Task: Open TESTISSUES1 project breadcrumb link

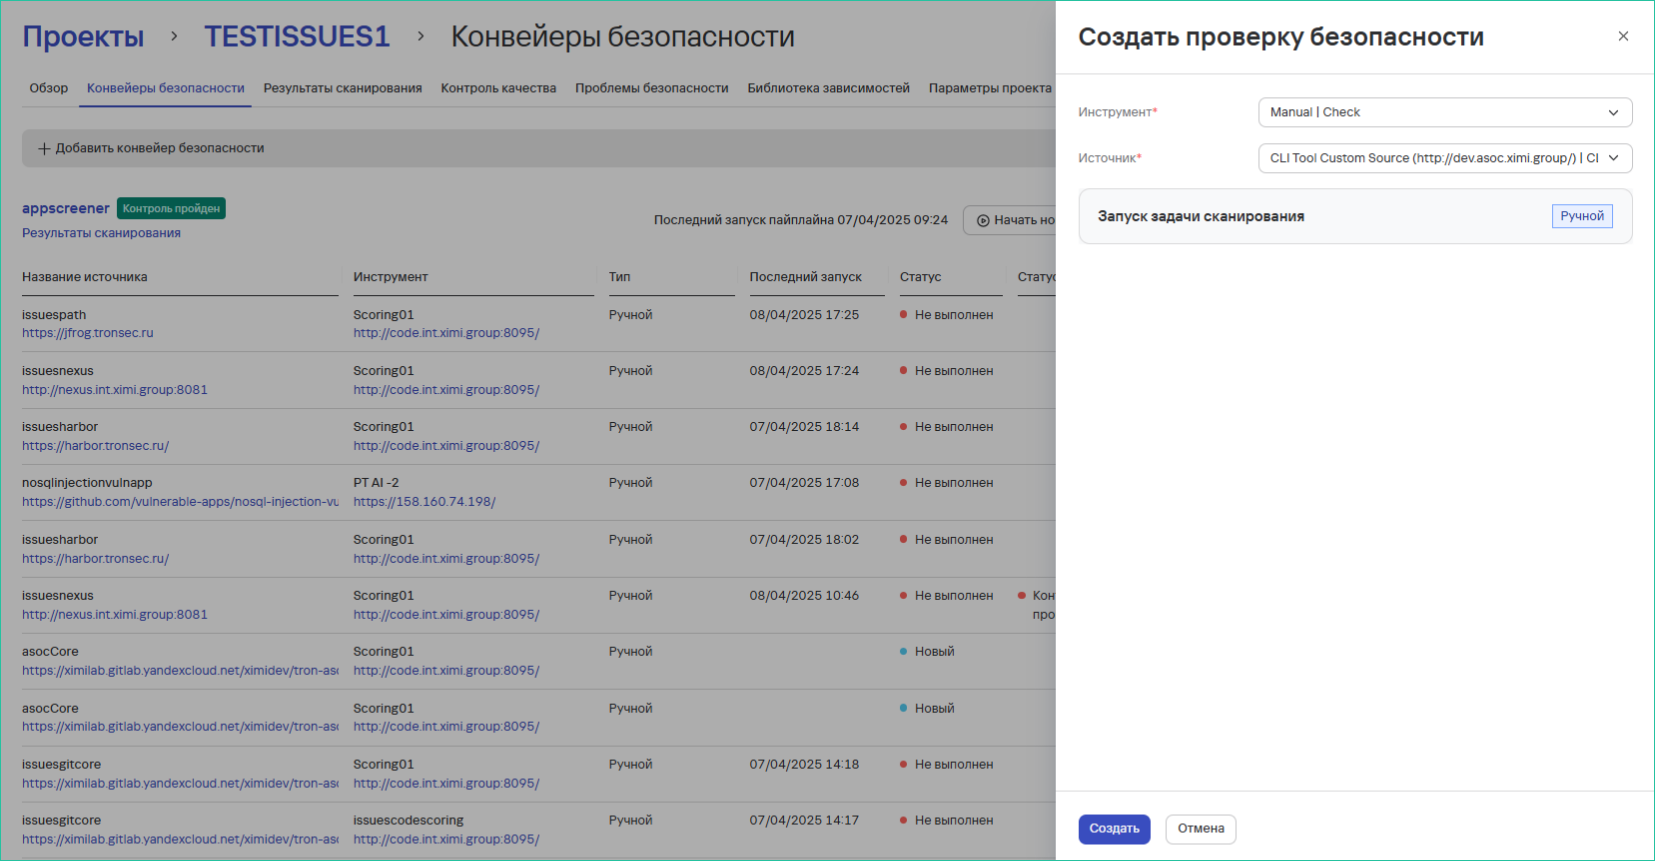Action: point(297,37)
